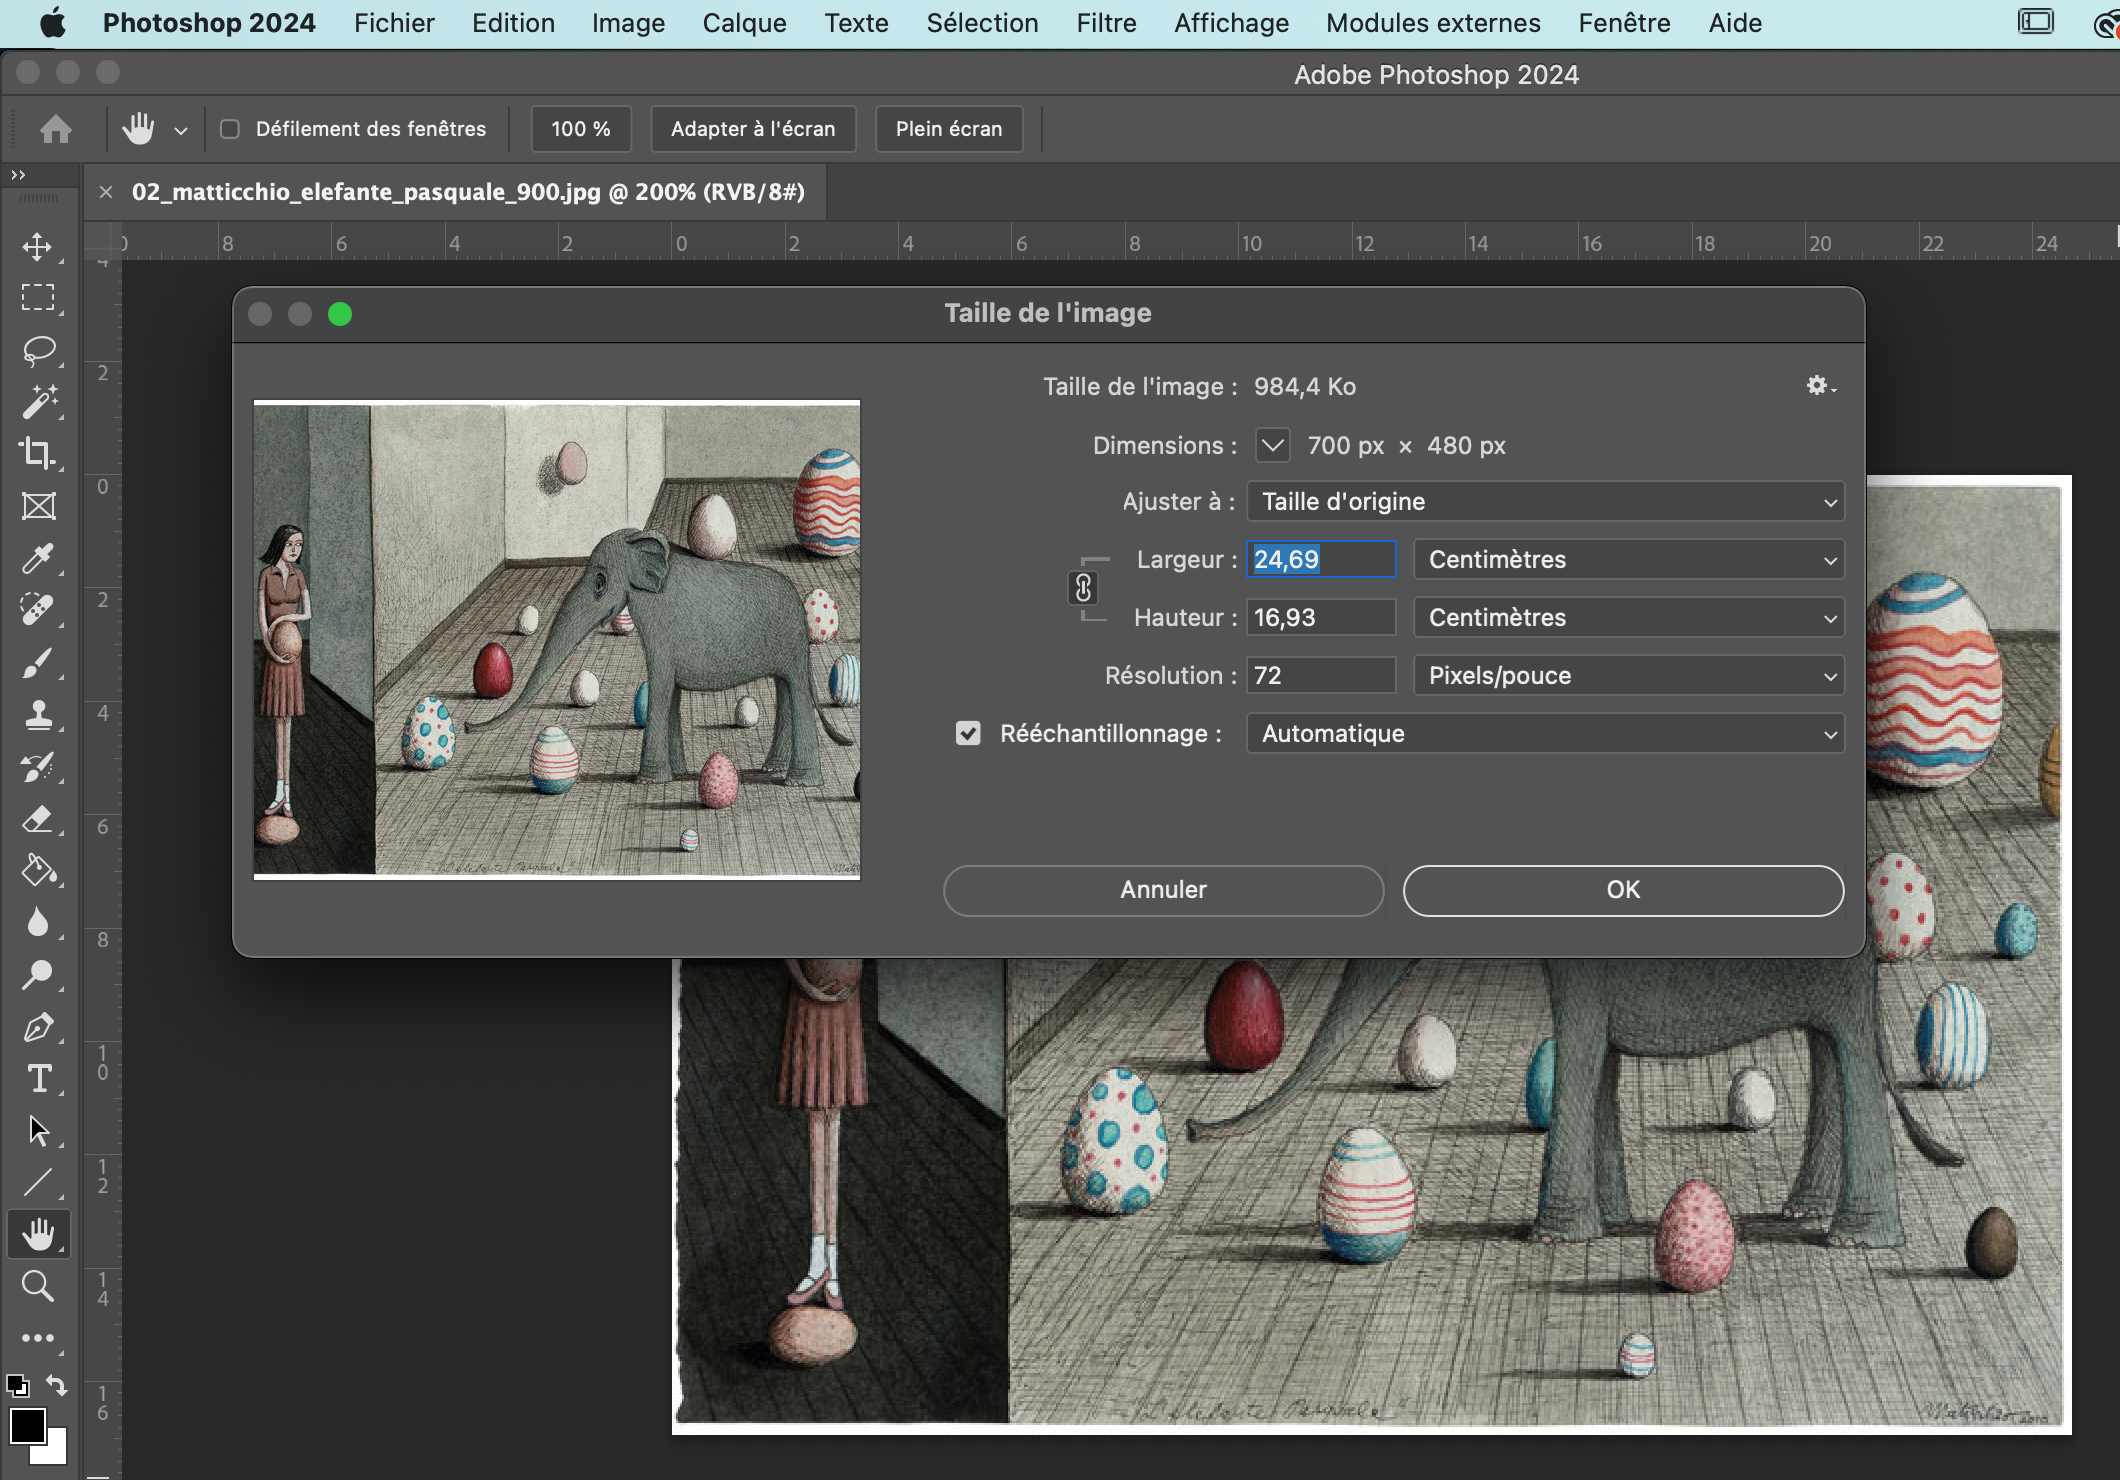This screenshot has width=2120, height=1480.
Task: Select the Brush tool
Action: (38, 662)
